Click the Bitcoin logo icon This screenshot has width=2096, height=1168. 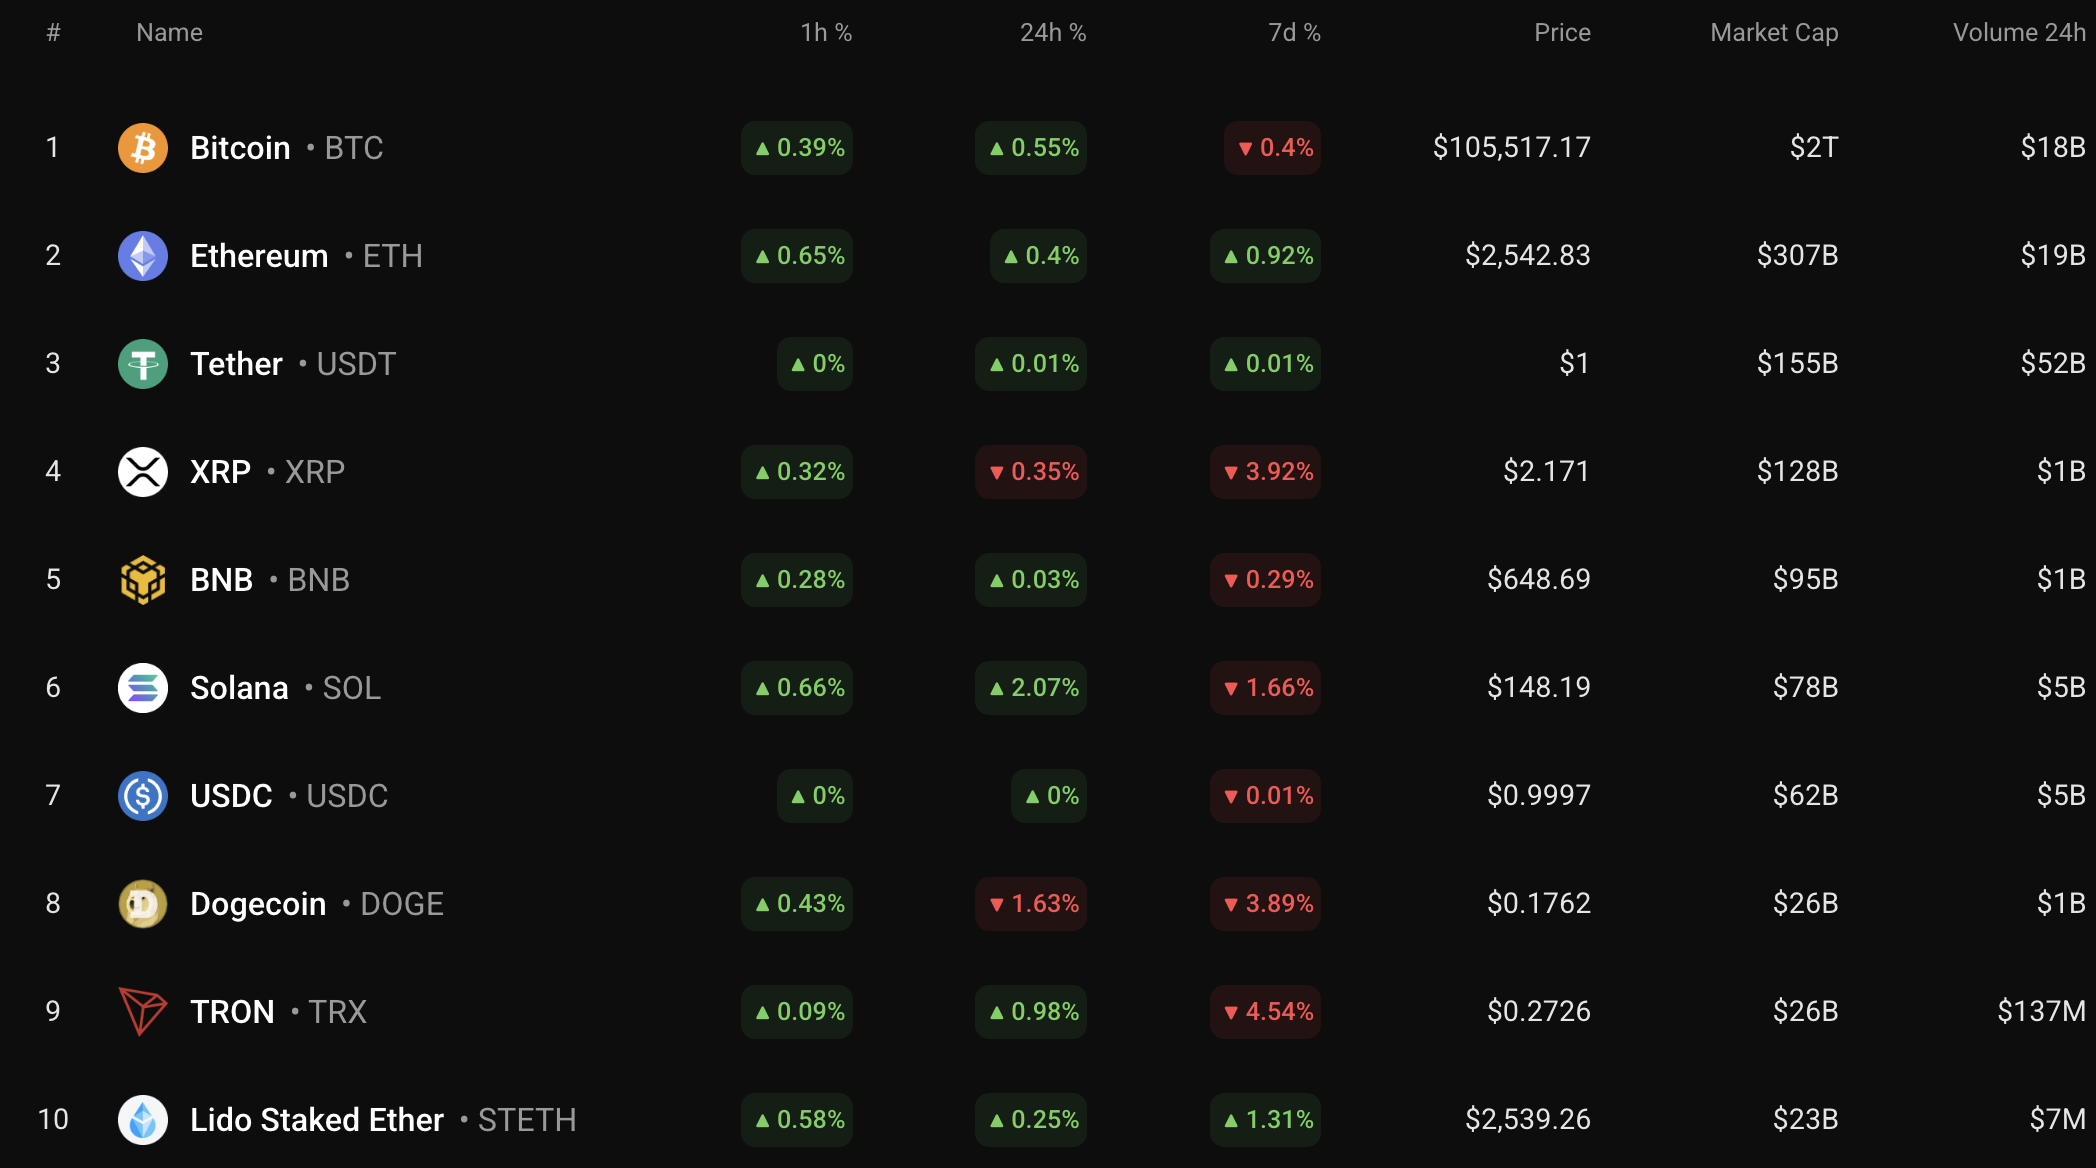point(143,148)
